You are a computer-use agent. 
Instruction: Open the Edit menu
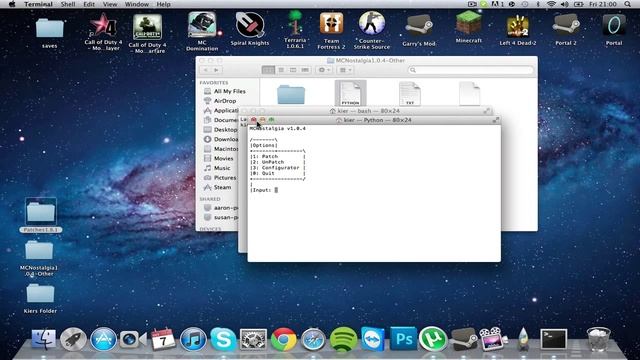click(x=89, y=4)
